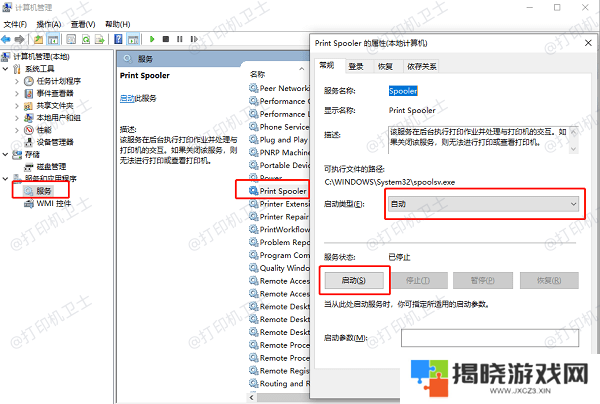Switch to the 依存关系 tab

click(422, 67)
